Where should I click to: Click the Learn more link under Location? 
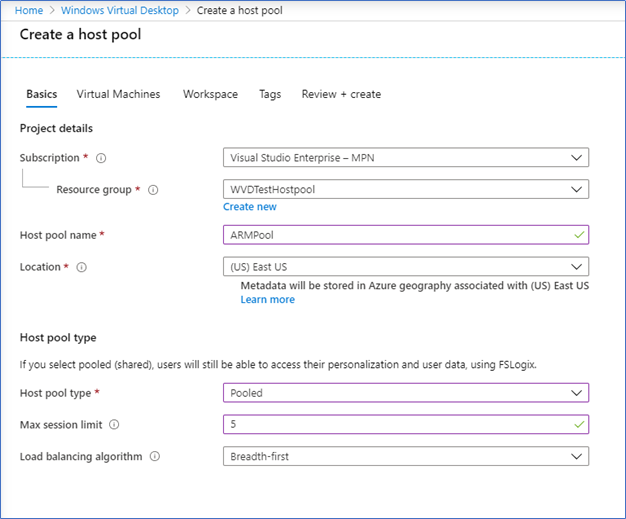point(267,299)
